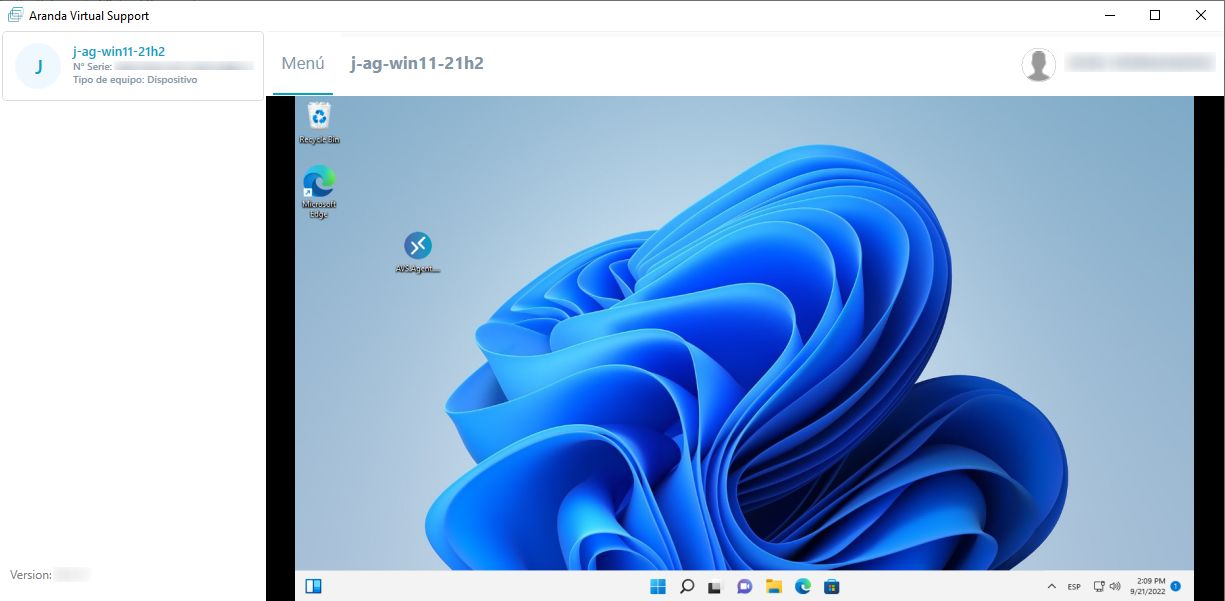This screenshot has height=601, width=1225.
Task: Close the Aranda Virtual Support window
Action: click(x=1201, y=15)
